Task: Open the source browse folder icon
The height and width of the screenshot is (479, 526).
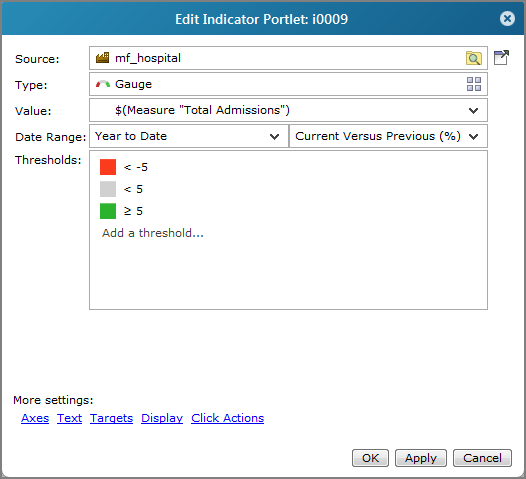Action: [x=474, y=58]
